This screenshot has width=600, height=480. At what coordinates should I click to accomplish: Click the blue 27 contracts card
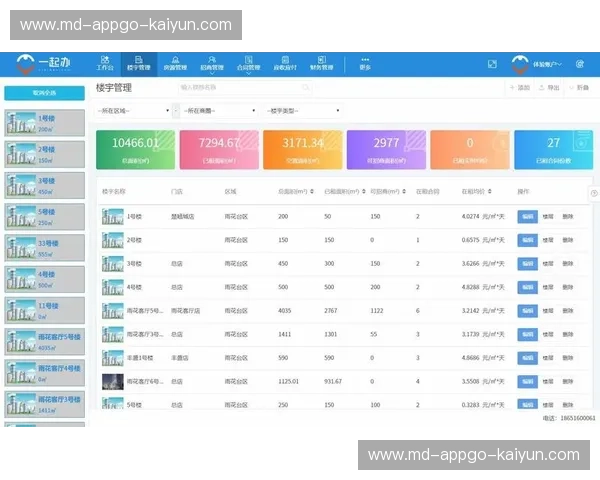click(554, 150)
